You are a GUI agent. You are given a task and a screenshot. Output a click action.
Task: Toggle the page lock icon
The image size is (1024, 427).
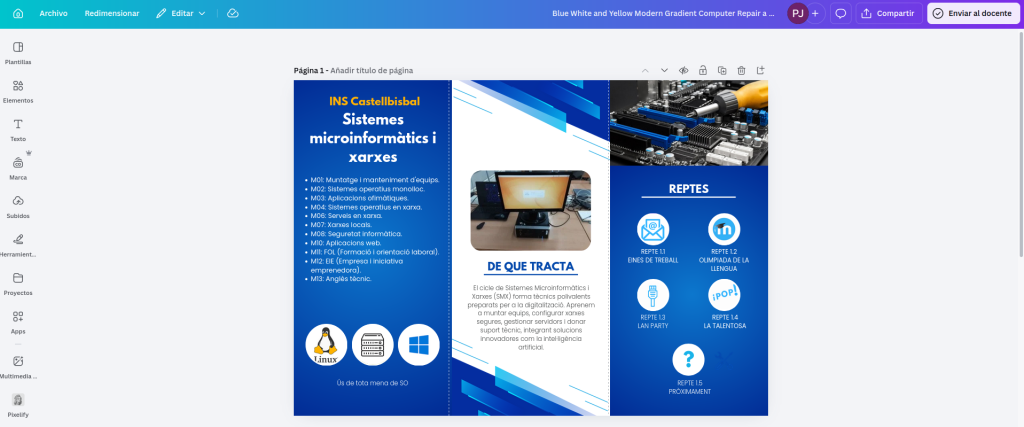703,70
